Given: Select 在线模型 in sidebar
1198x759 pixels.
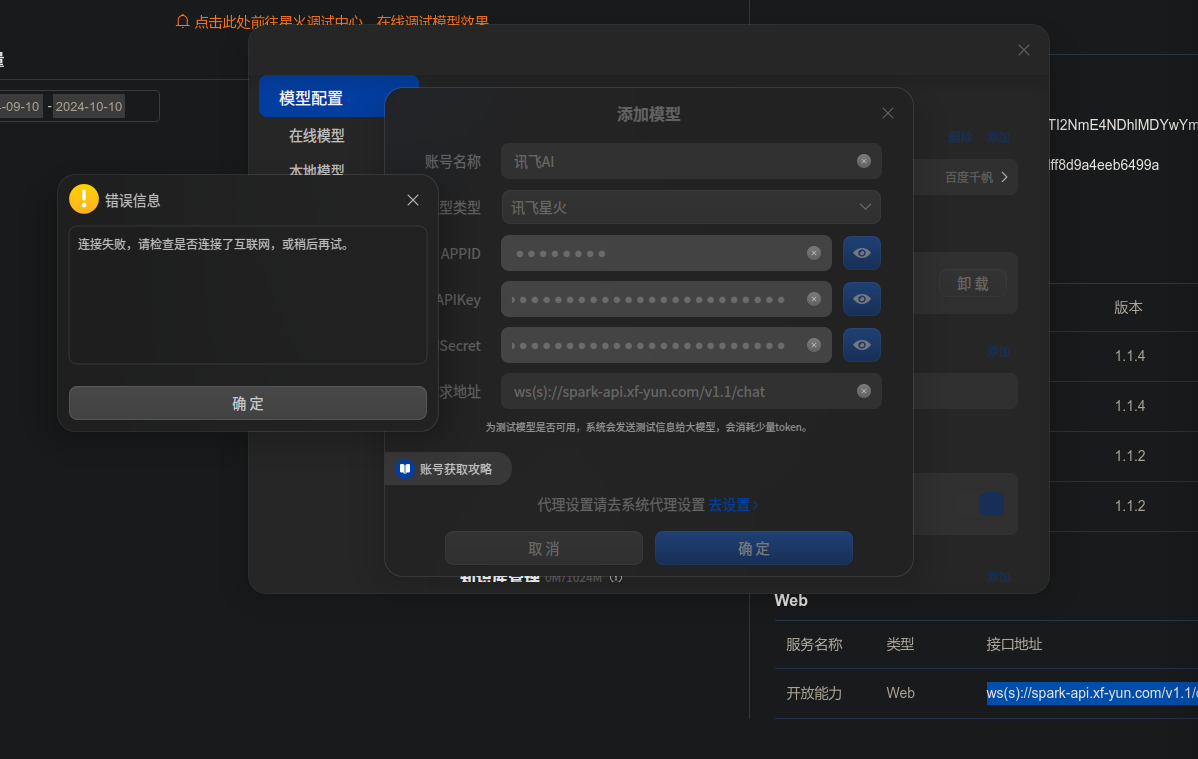Looking at the screenshot, I should tap(316, 135).
